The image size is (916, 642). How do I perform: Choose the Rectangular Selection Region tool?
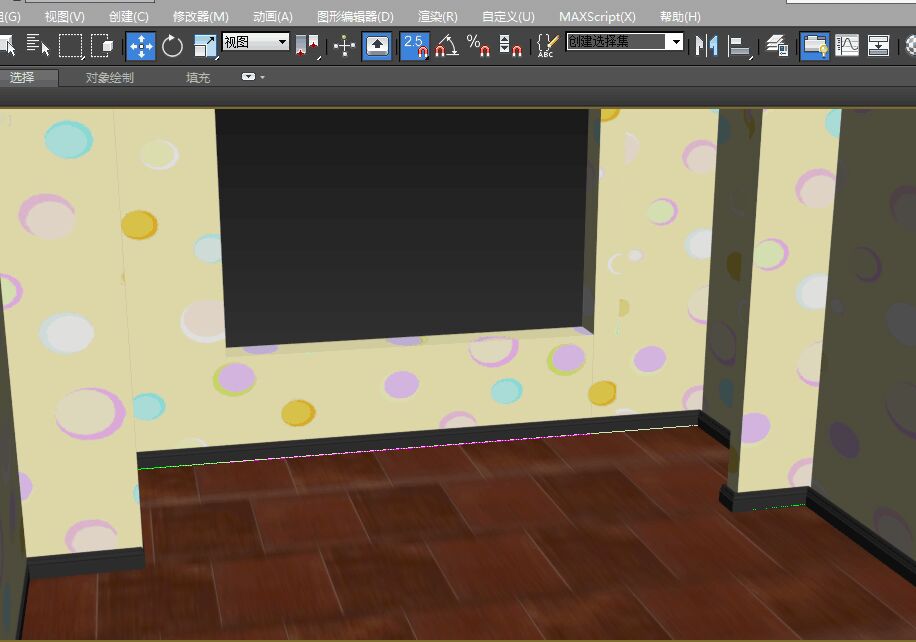(x=70, y=45)
